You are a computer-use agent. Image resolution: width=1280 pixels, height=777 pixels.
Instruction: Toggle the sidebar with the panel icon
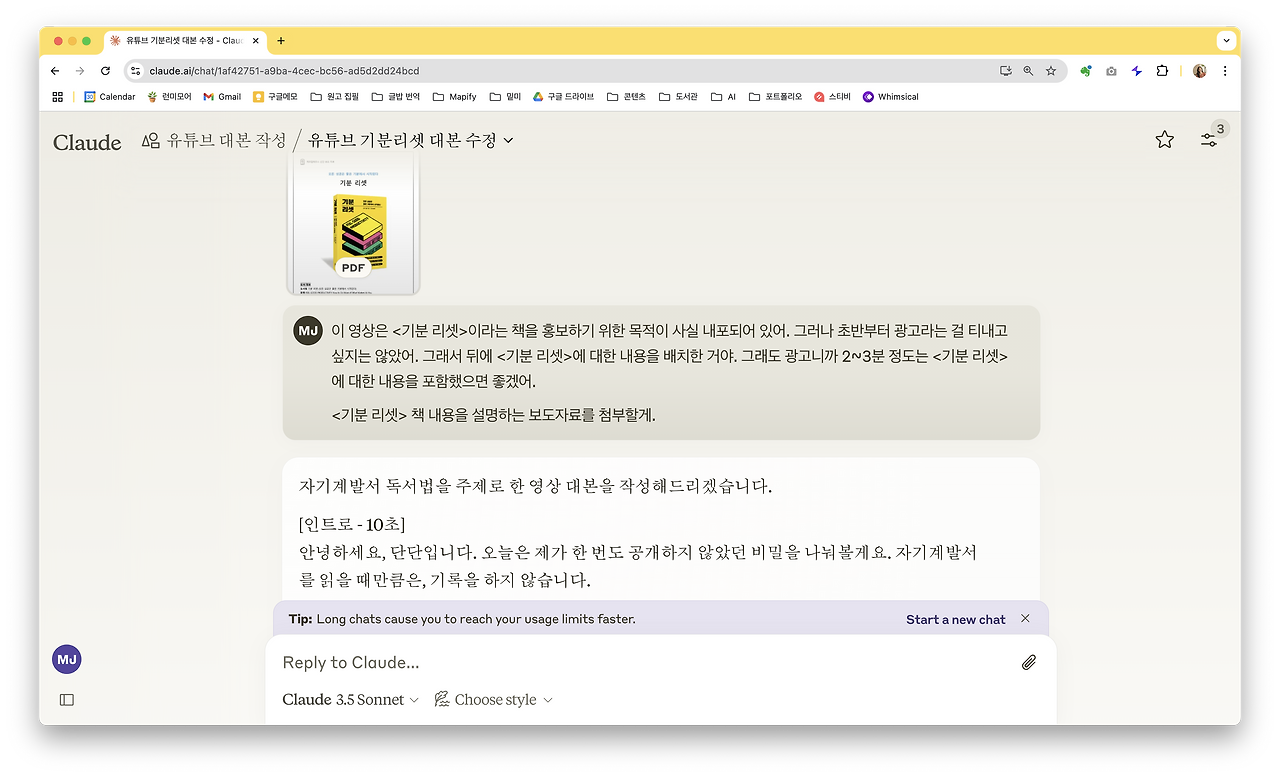[66, 699]
